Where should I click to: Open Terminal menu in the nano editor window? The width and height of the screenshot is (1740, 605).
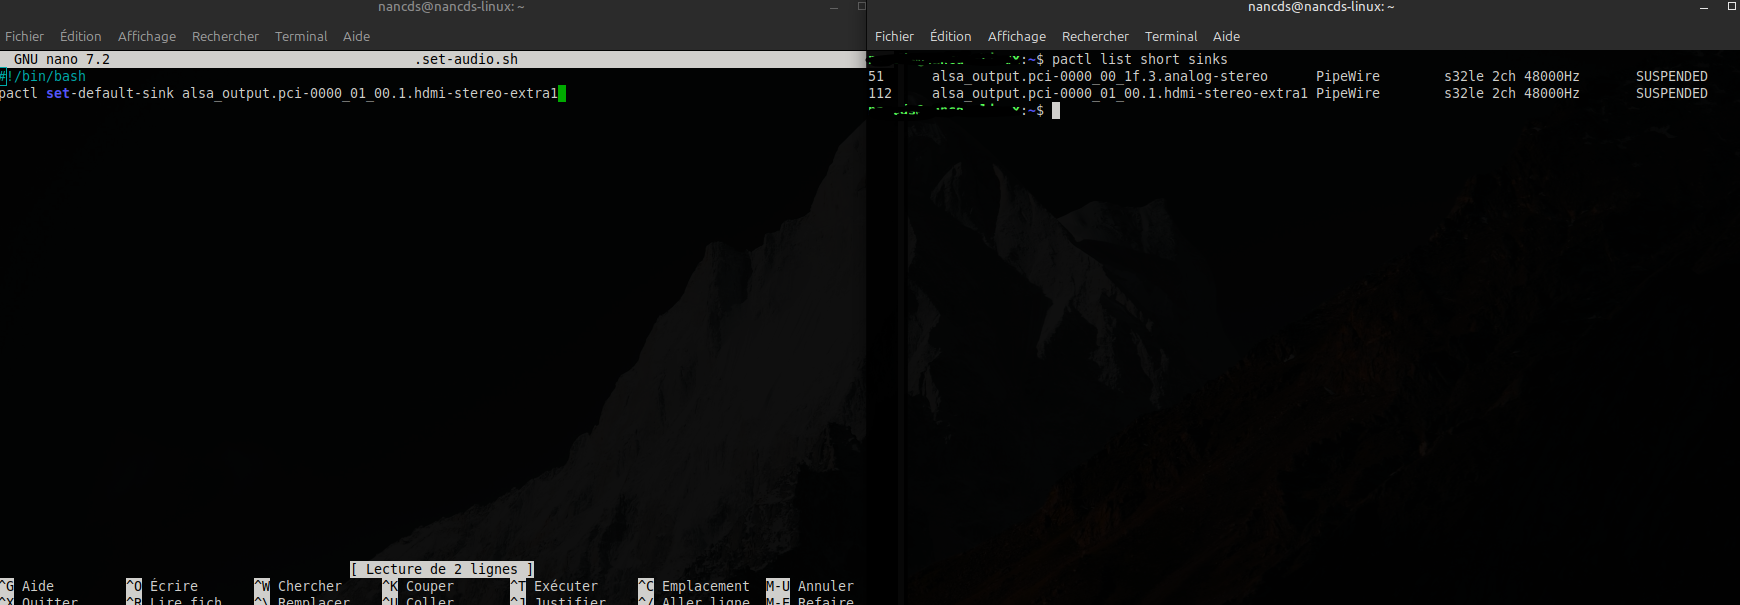[x=301, y=36]
